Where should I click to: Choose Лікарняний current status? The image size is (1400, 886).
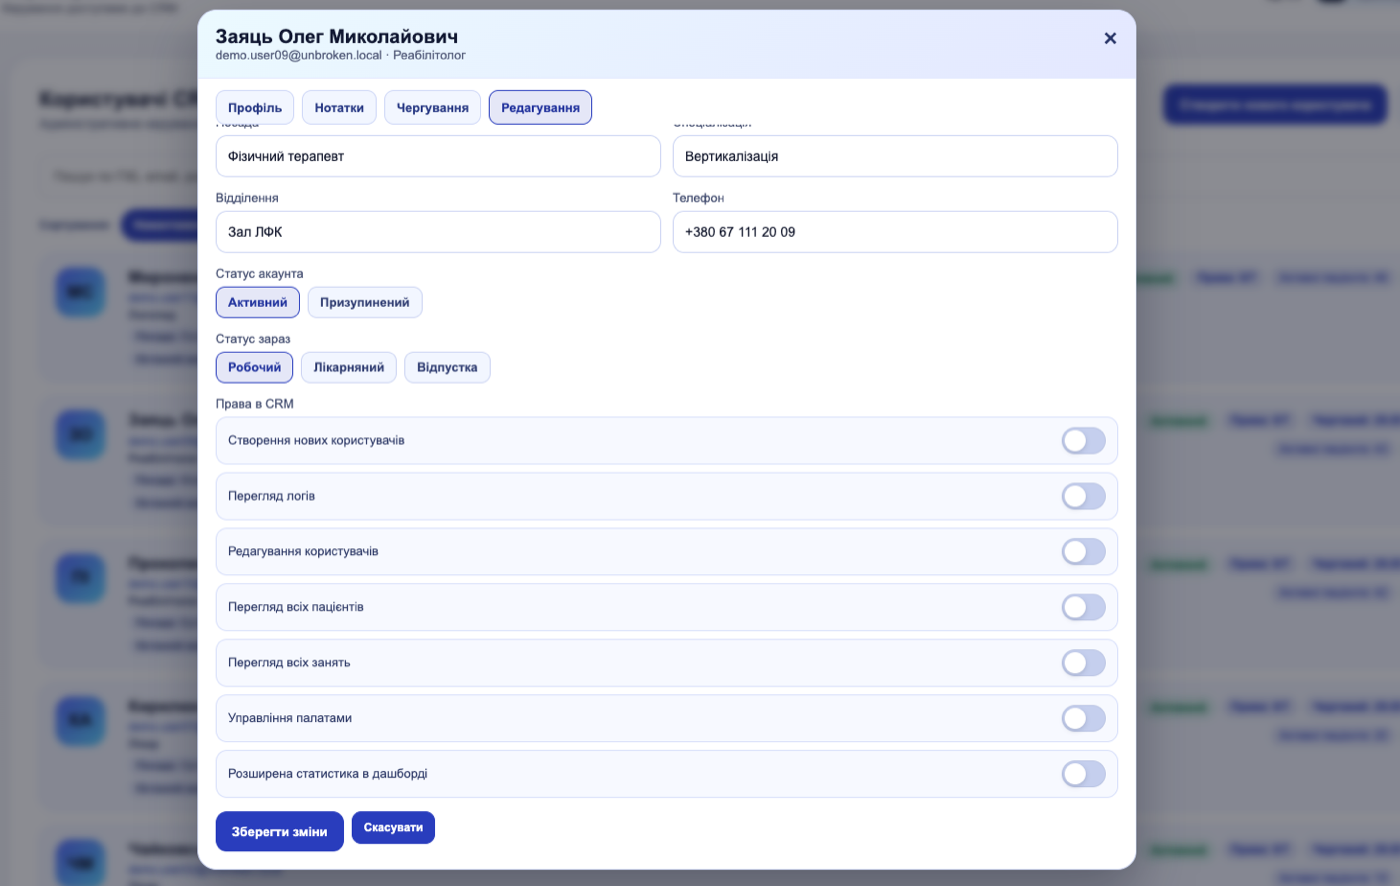coord(349,367)
